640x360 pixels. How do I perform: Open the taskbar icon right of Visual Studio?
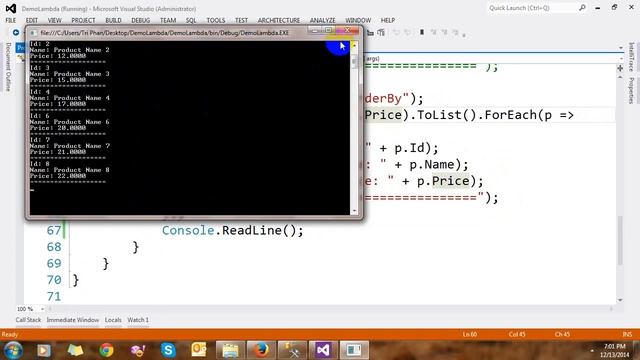click(353, 350)
